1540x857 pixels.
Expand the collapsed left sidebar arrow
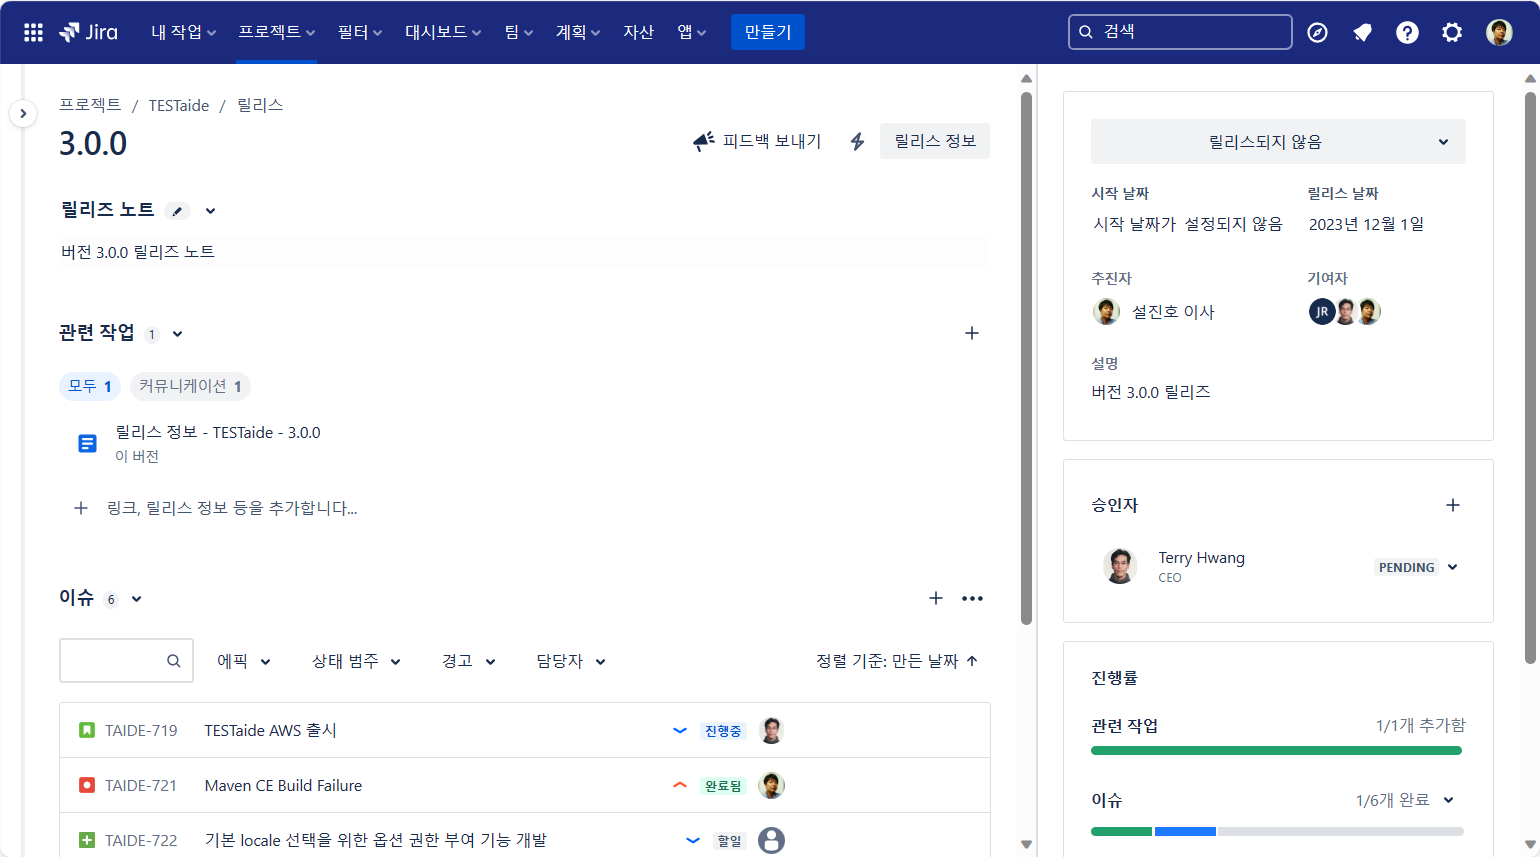coord(23,114)
